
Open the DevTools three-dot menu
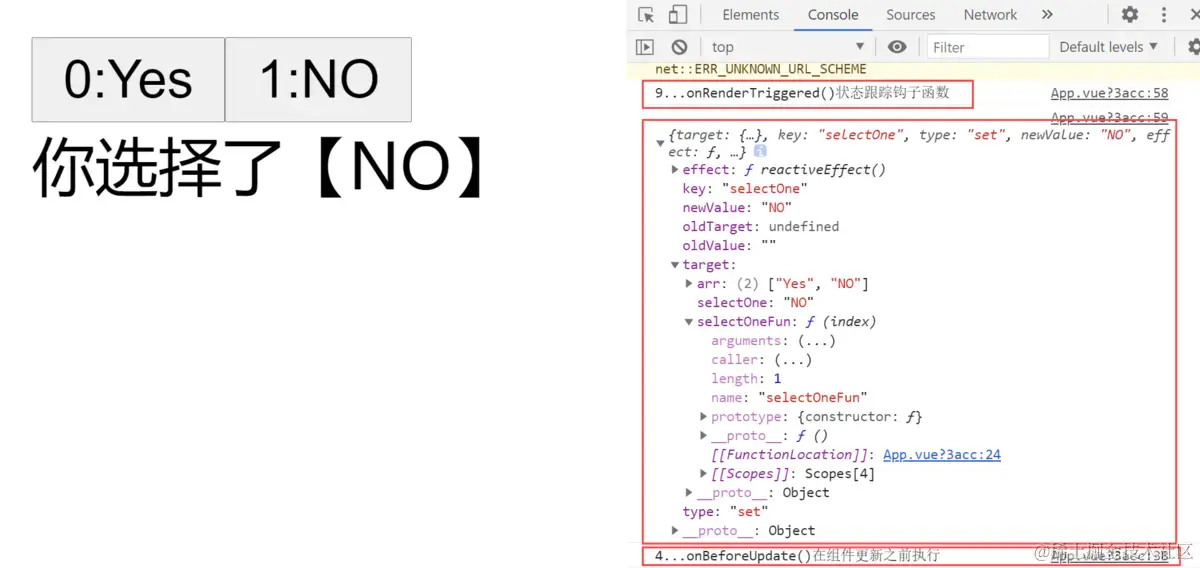(1165, 15)
